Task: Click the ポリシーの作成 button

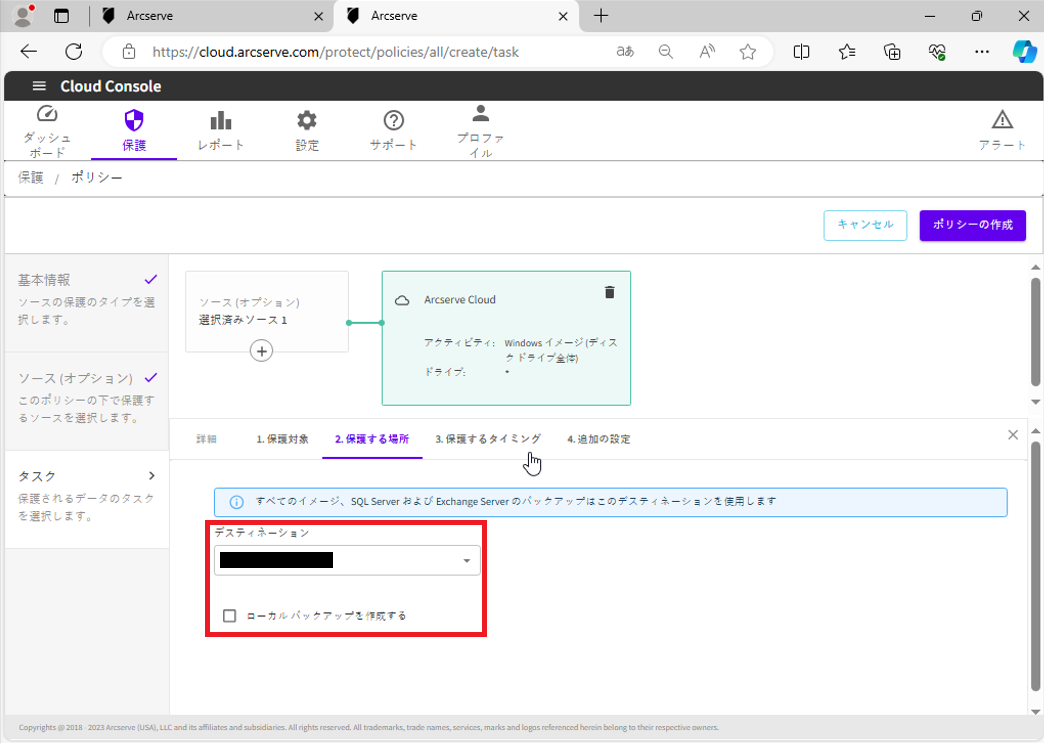Action: [972, 225]
